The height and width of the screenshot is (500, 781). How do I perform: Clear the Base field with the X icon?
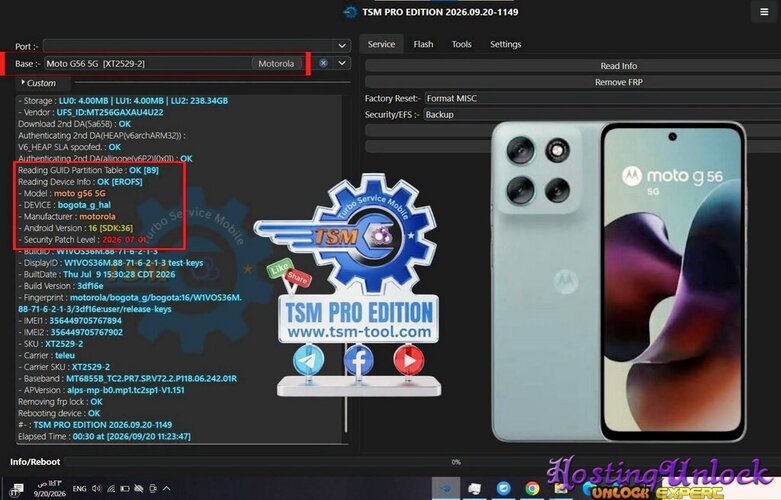[323, 63]
